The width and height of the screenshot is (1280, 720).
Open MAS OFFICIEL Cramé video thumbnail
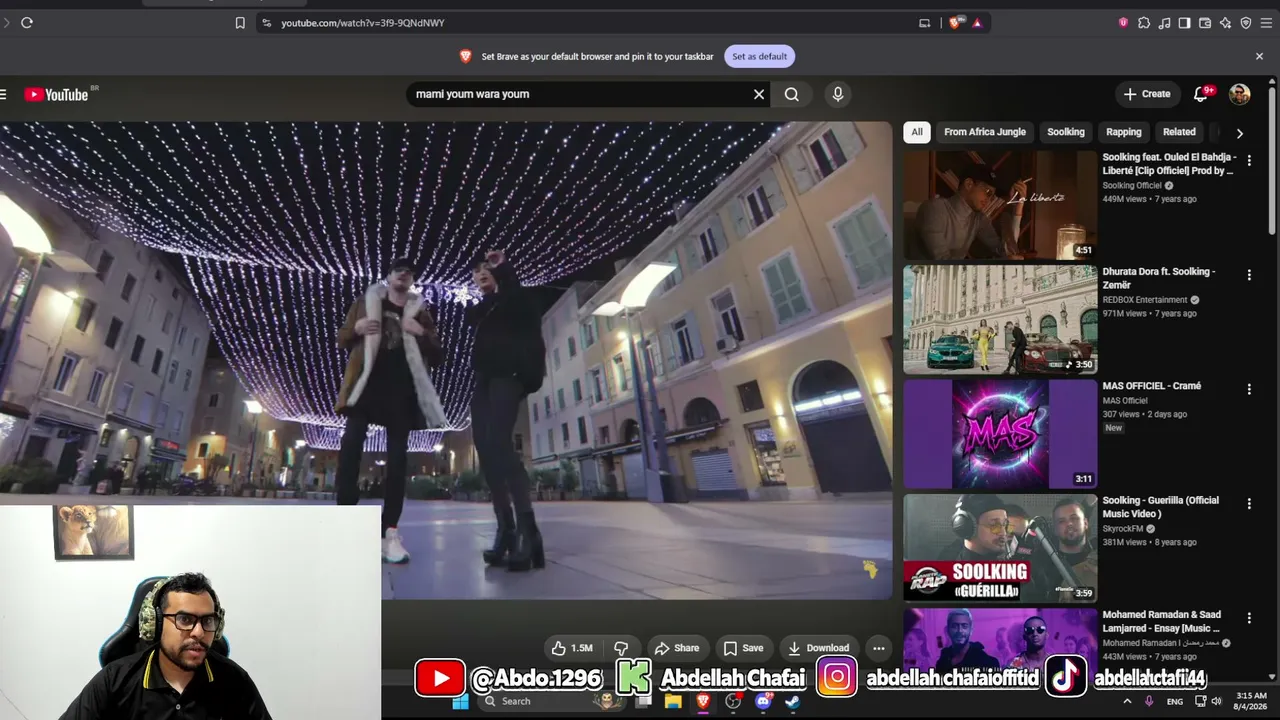click(x=1000, y=434)
